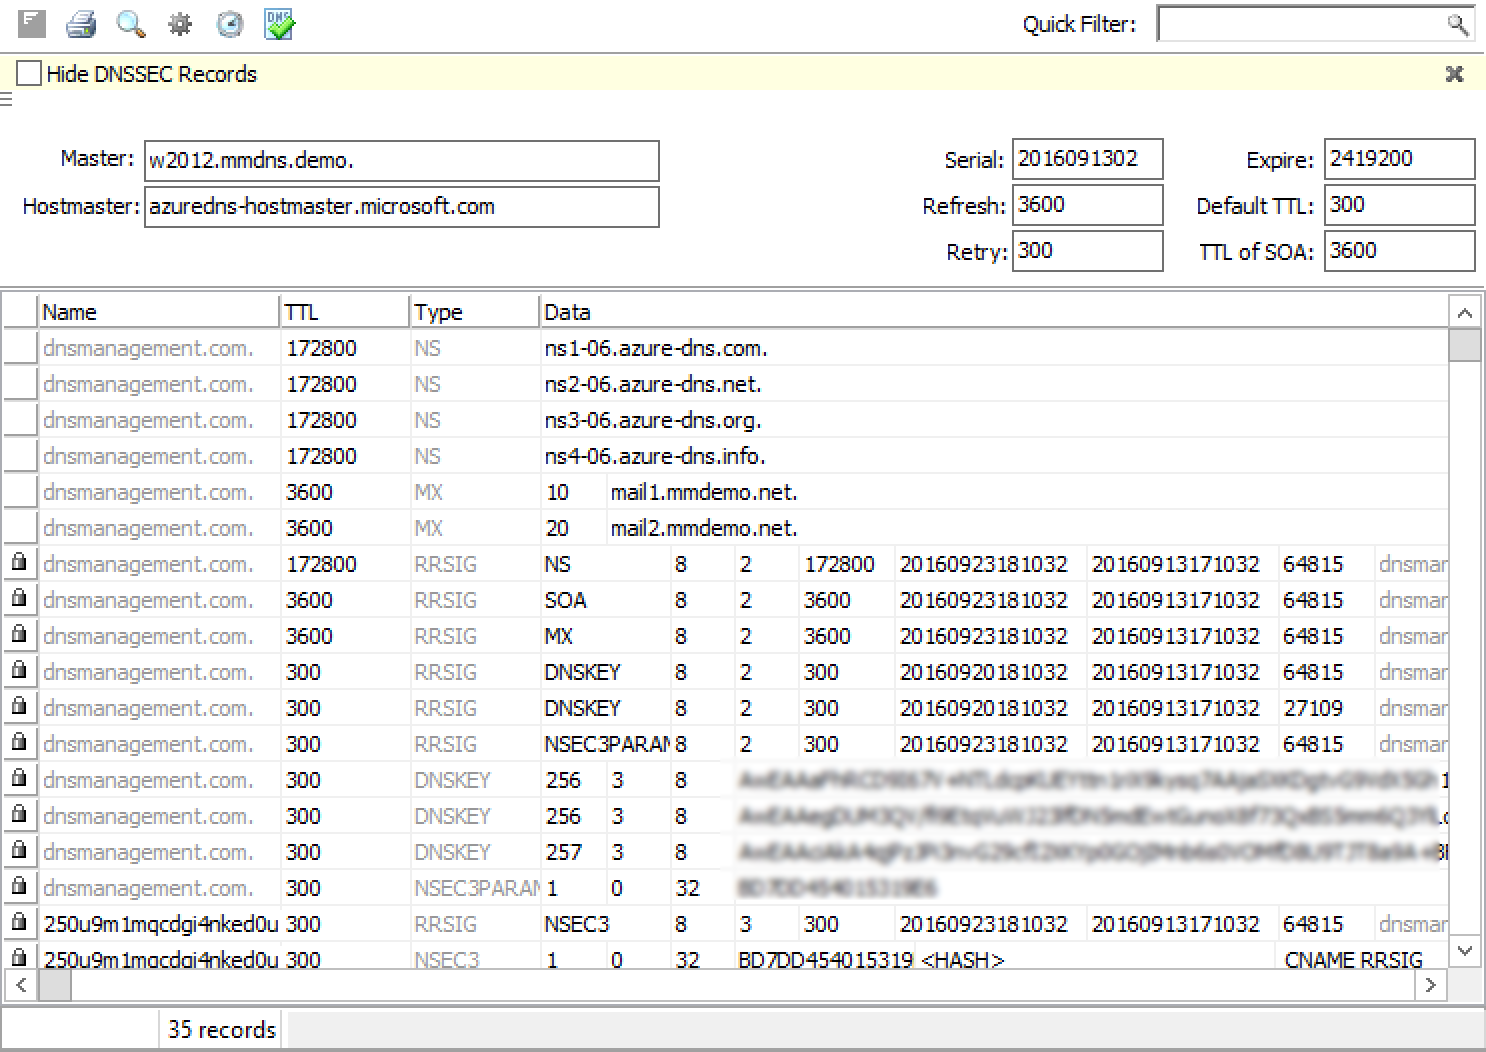Click the Quick Filter search magnifier icon
The height and width of the screenshot is (1052, 1486).
point(1457,24)
